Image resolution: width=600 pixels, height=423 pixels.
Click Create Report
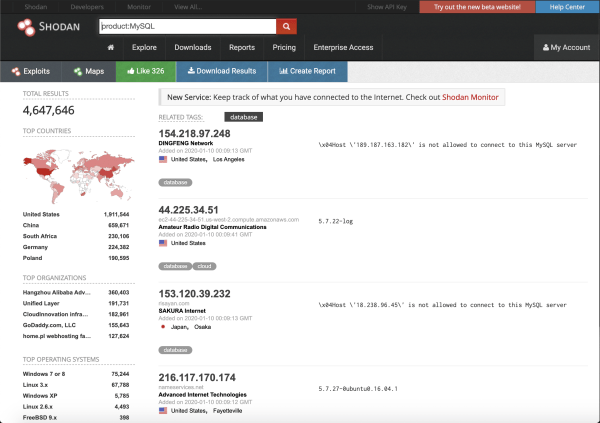click(308, 71)
